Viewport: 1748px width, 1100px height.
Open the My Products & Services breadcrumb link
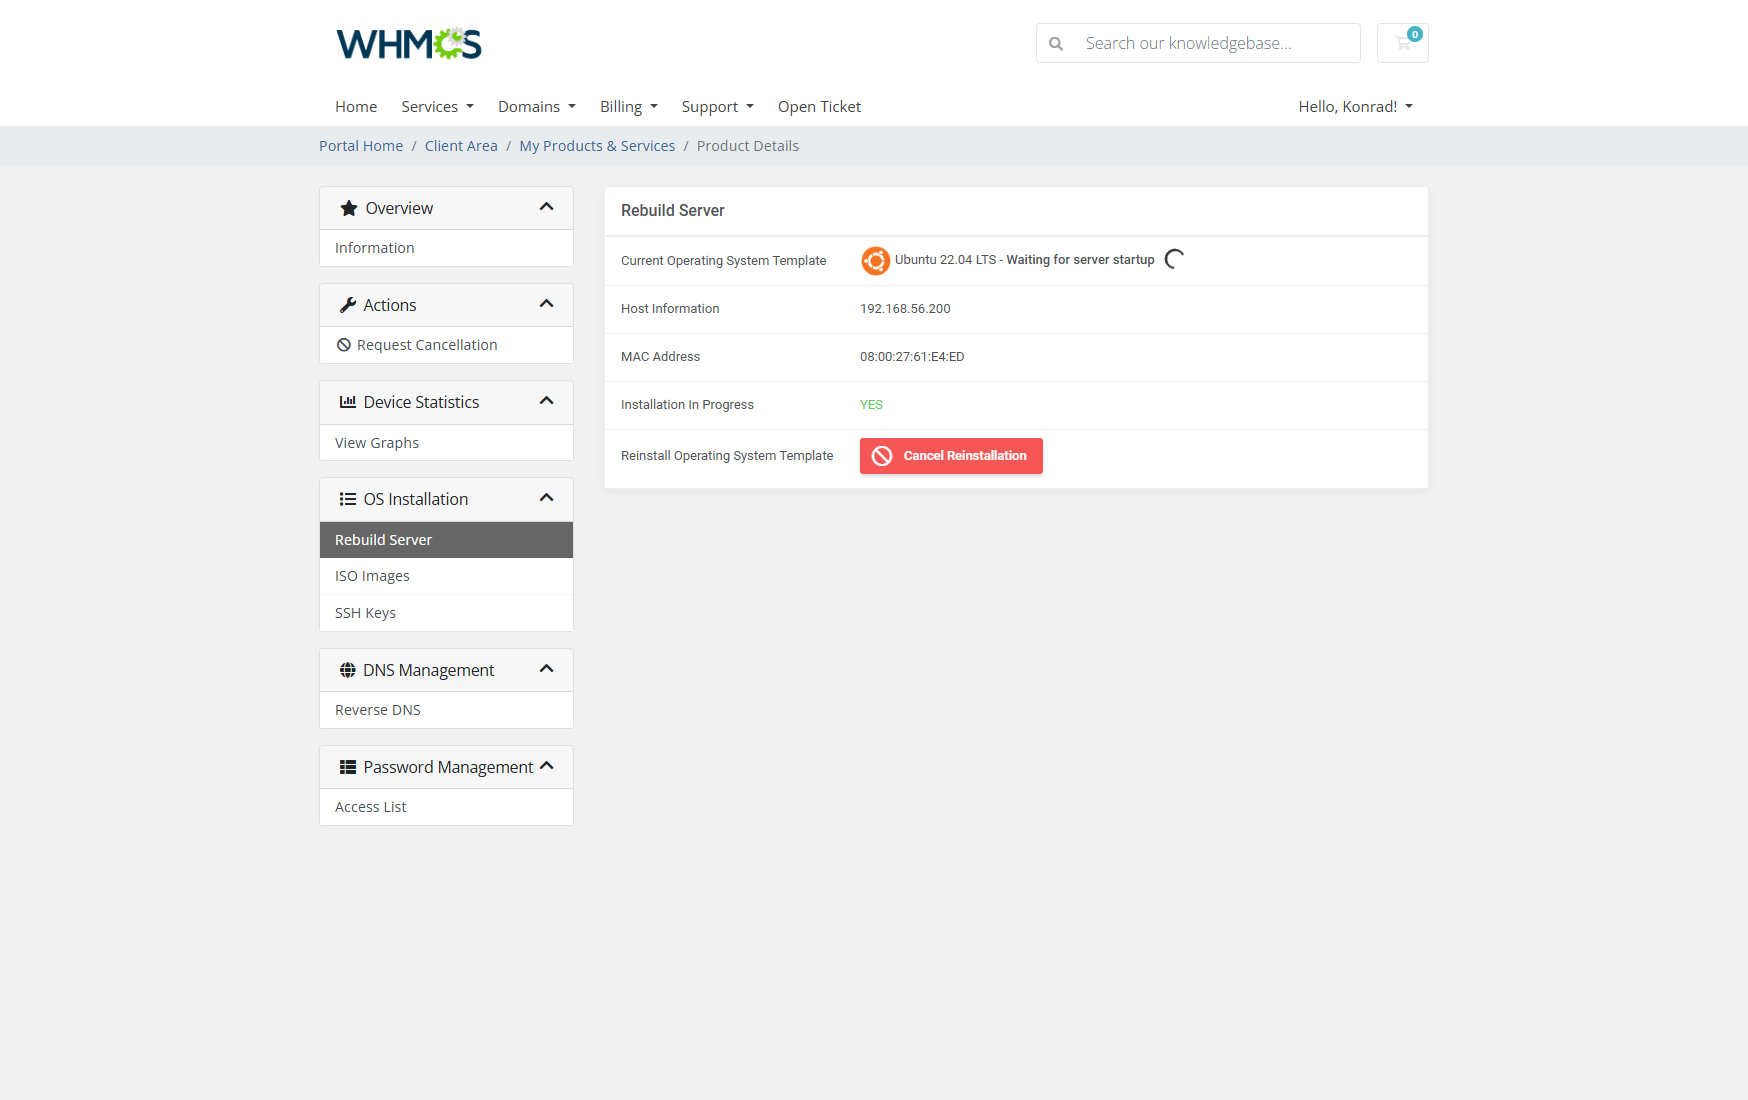tap(597, 145)
